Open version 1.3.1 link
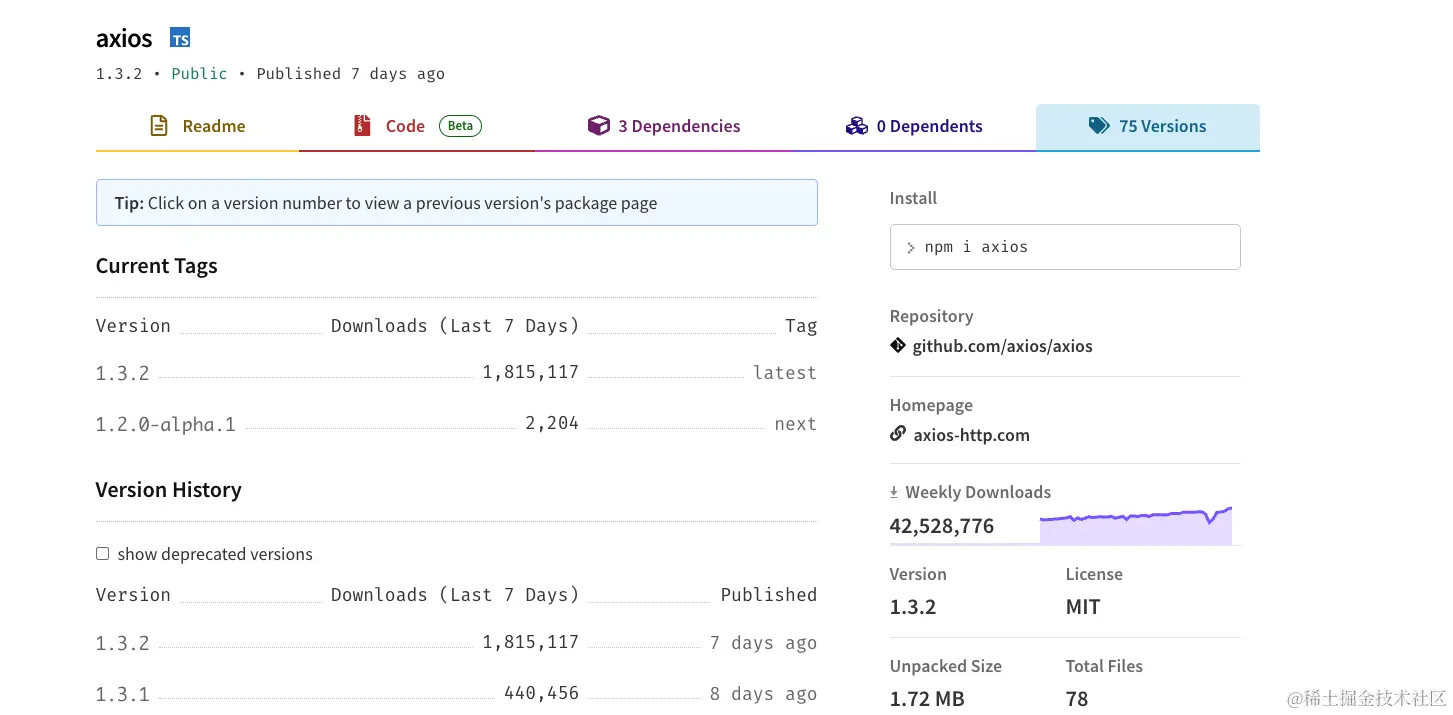The width and height of the screenshot is (1453, 715). pyautogui.click(x=122, y=694)
